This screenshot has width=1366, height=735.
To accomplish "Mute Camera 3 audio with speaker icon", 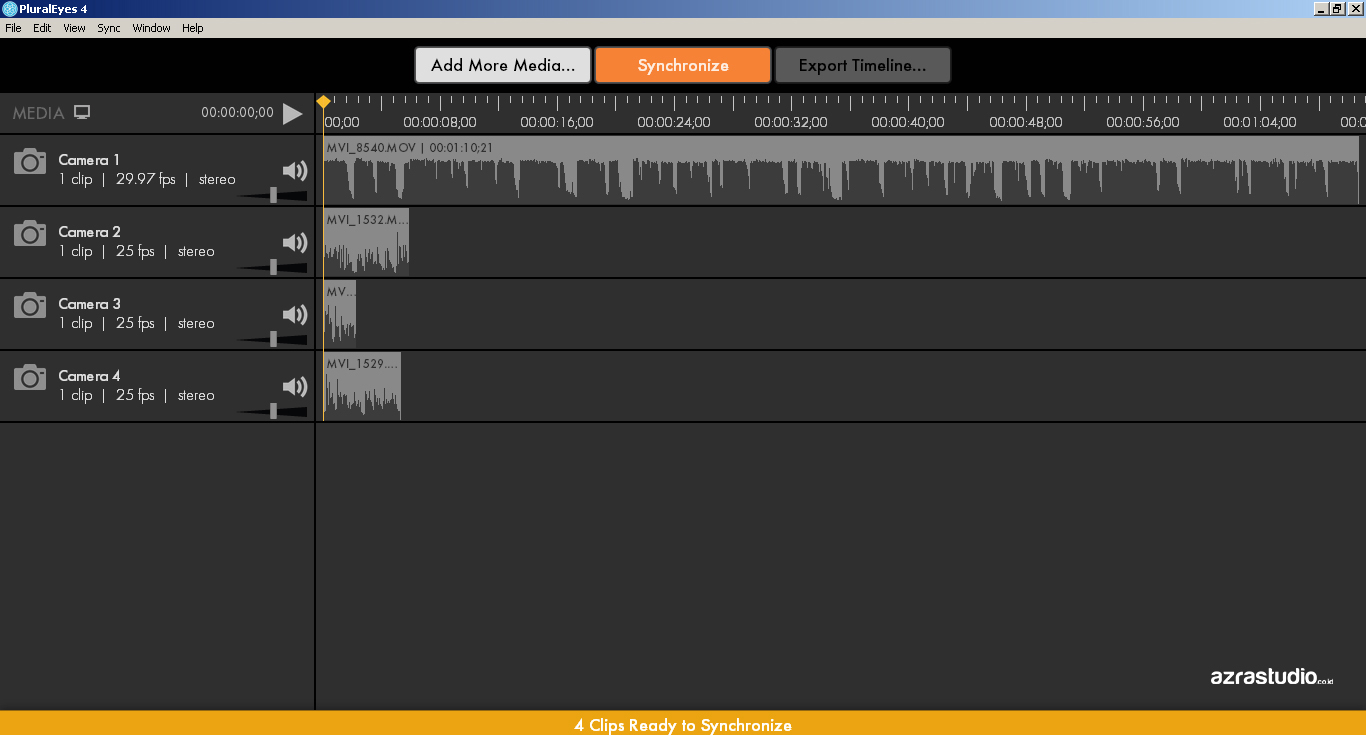I will tap(295, 314).
